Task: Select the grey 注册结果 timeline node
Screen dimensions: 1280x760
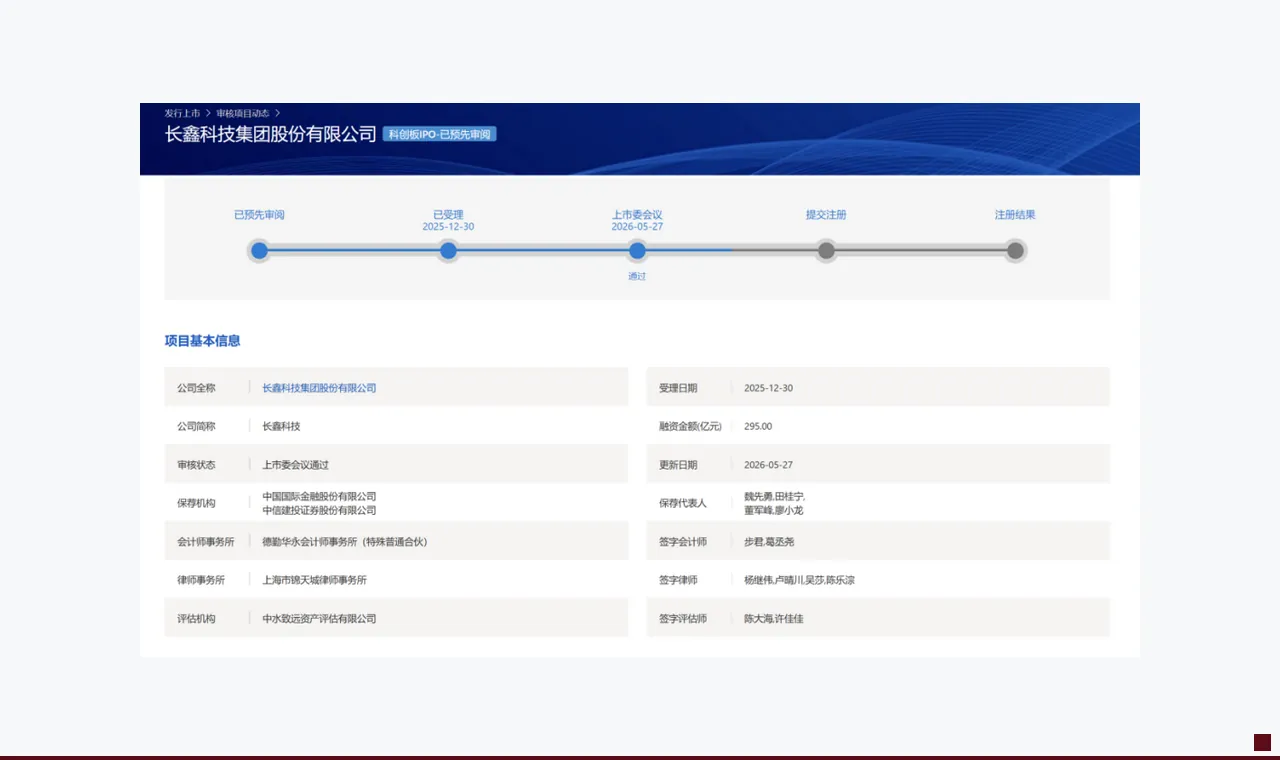Action: click(x=1015, y=251)
